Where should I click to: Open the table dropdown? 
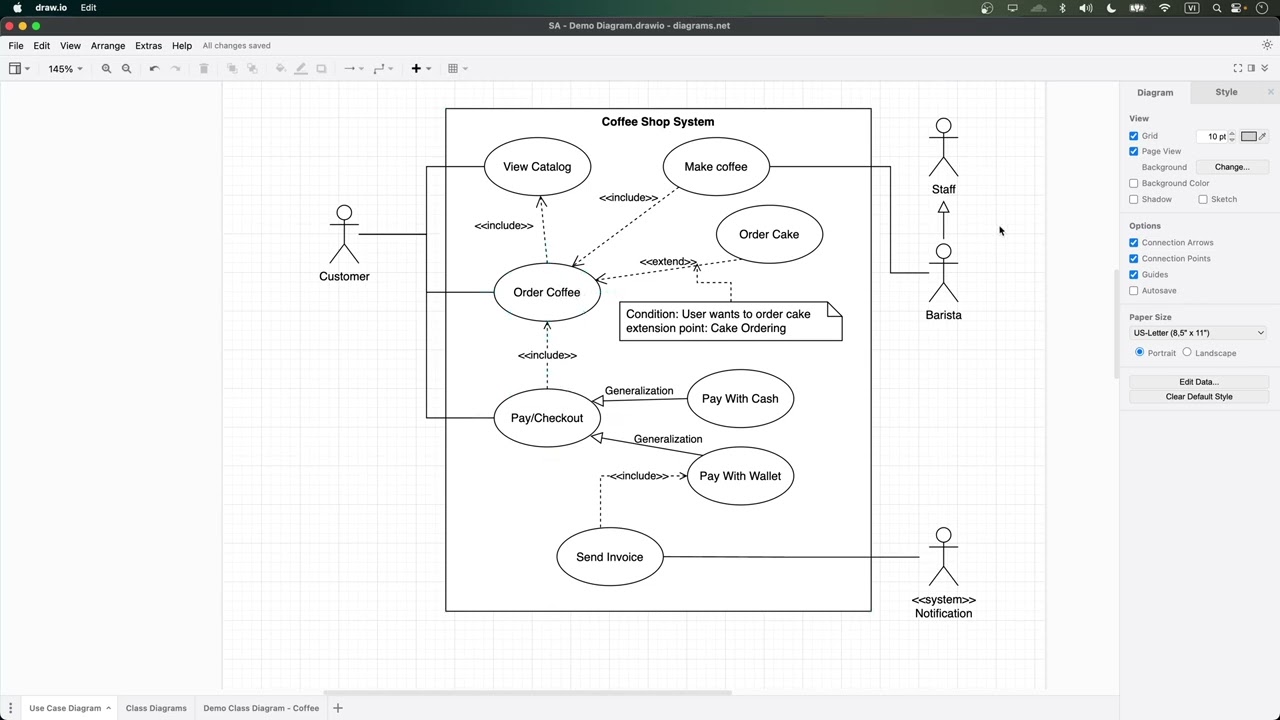457,69
